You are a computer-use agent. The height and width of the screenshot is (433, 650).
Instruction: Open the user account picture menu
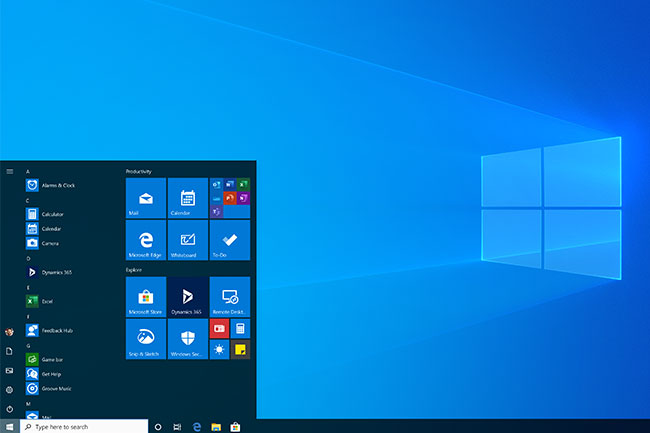[x=10, y=331]
